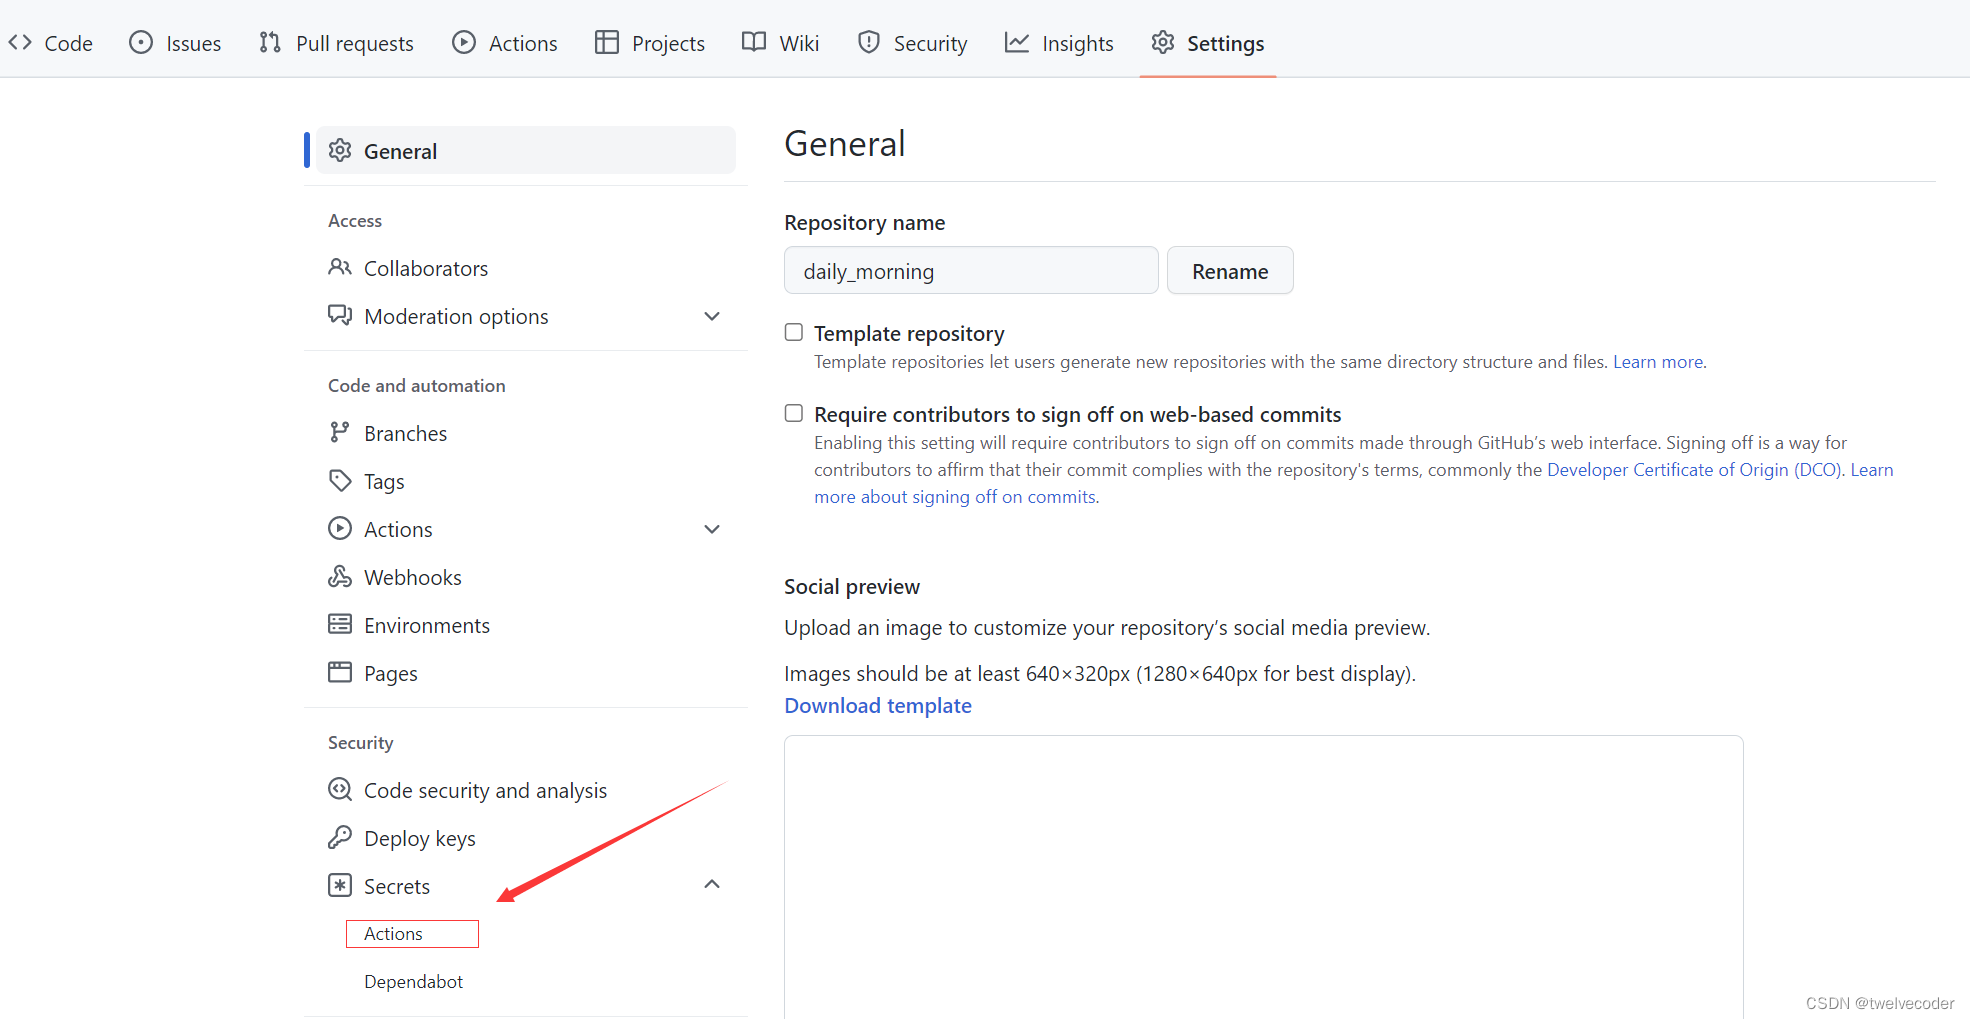Image resolution: width=1970 pixels, height=1019 pixels.
Task: Open Developer Certificate of Origin (DCO) link
Action: pos(1694,469)
